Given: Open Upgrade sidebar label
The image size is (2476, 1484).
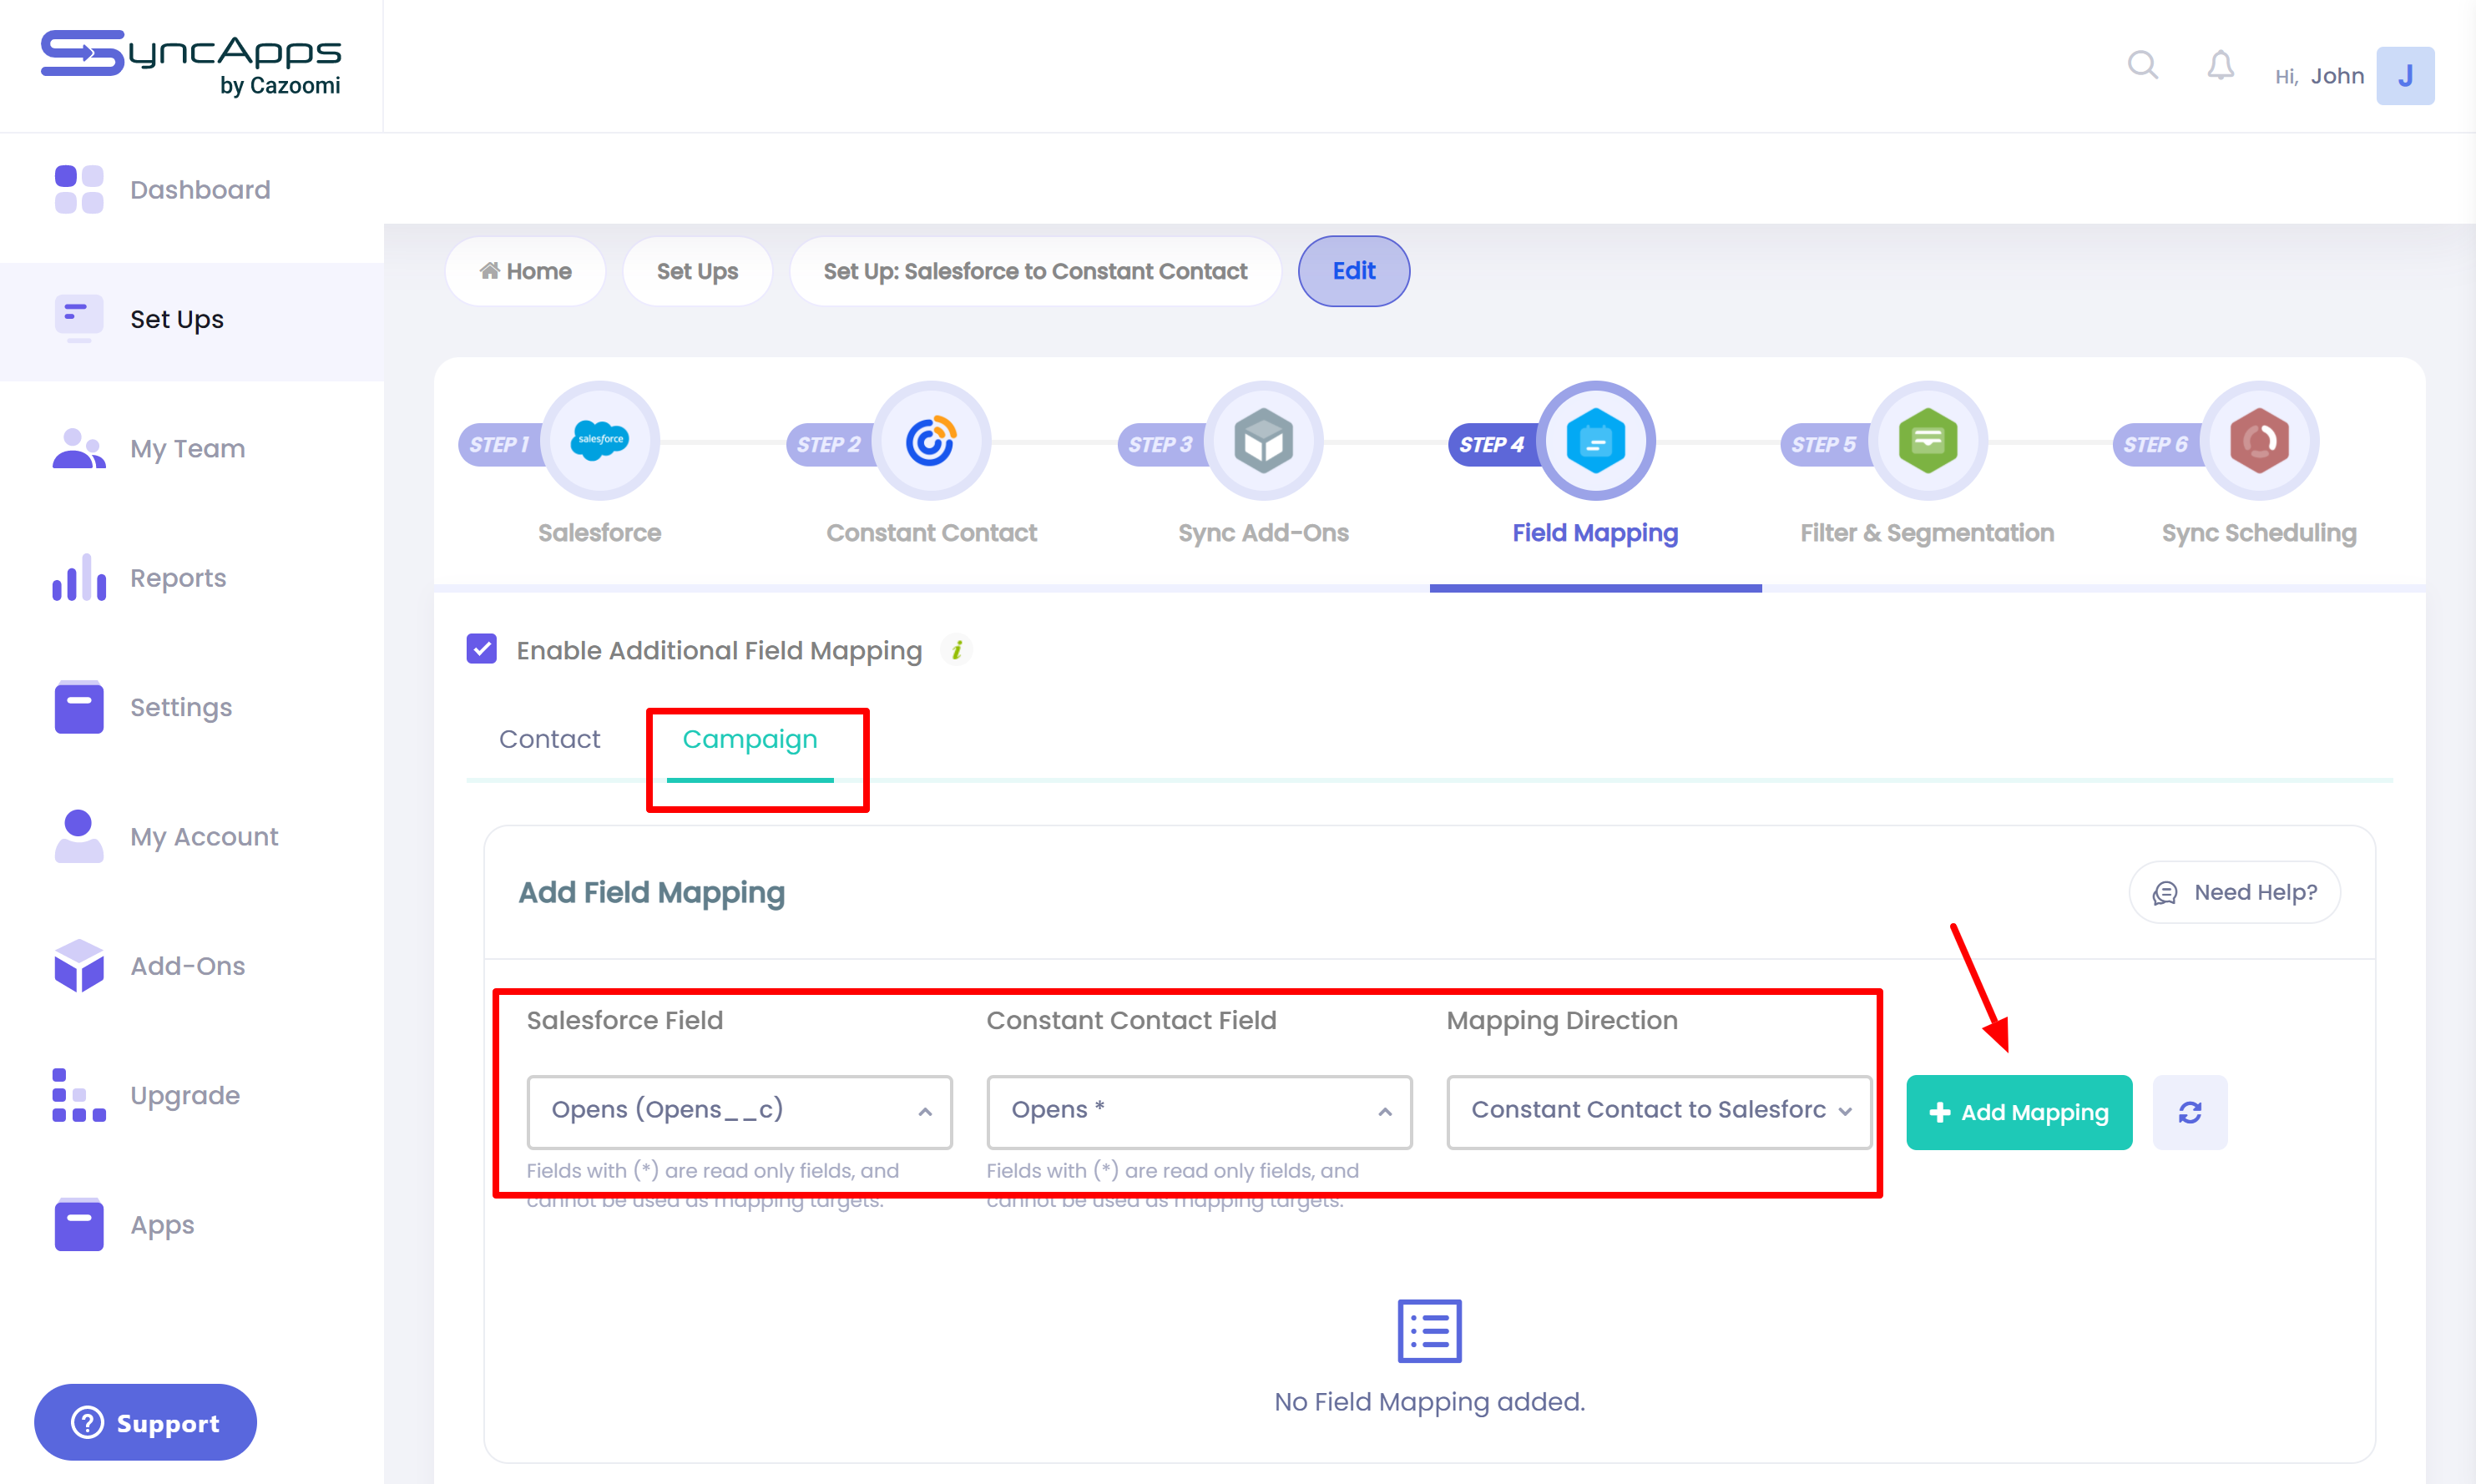Looking at the screenshot, I should pos(185,1095).
